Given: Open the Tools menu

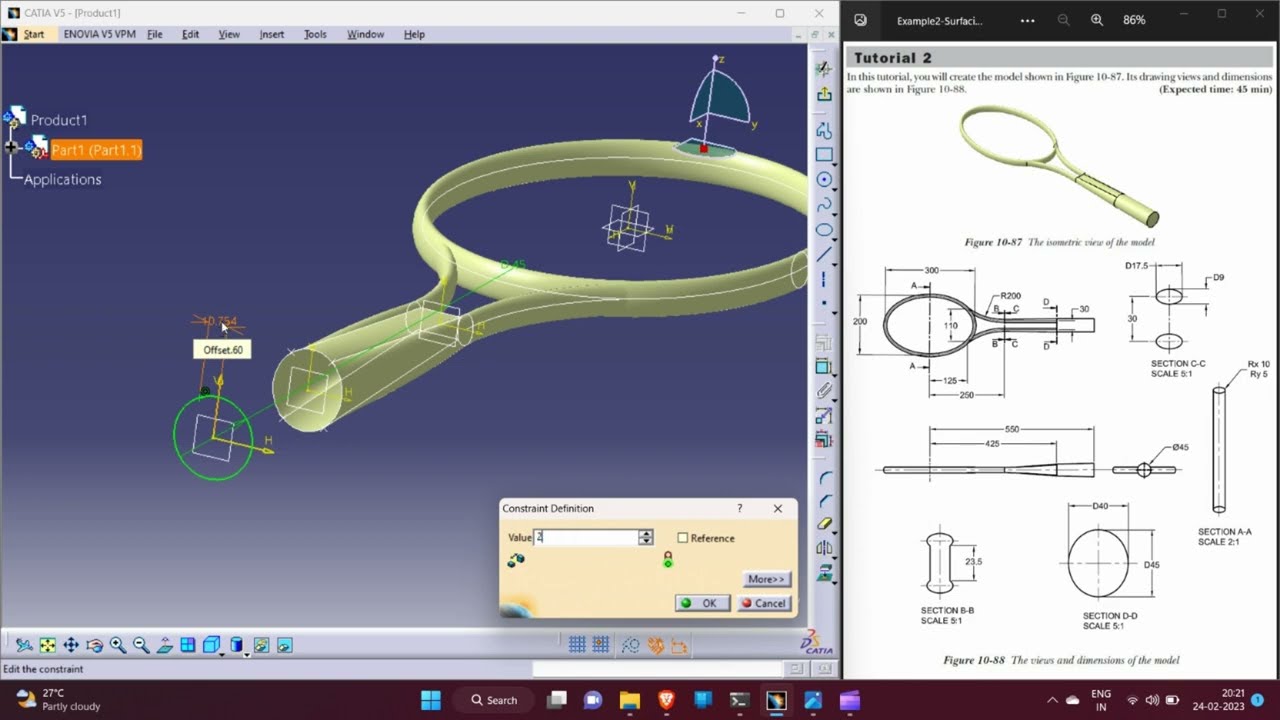Looking at the screenshot, I should point(315,34).
